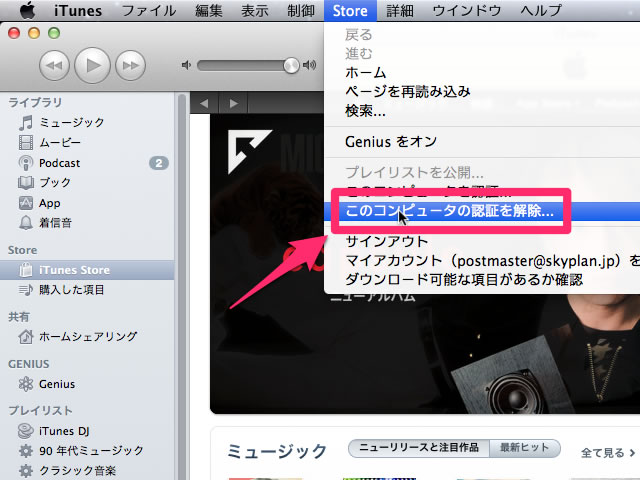Choose Genius をオン from the Store menu
The image size is (640, 480).
pos(482,142)
